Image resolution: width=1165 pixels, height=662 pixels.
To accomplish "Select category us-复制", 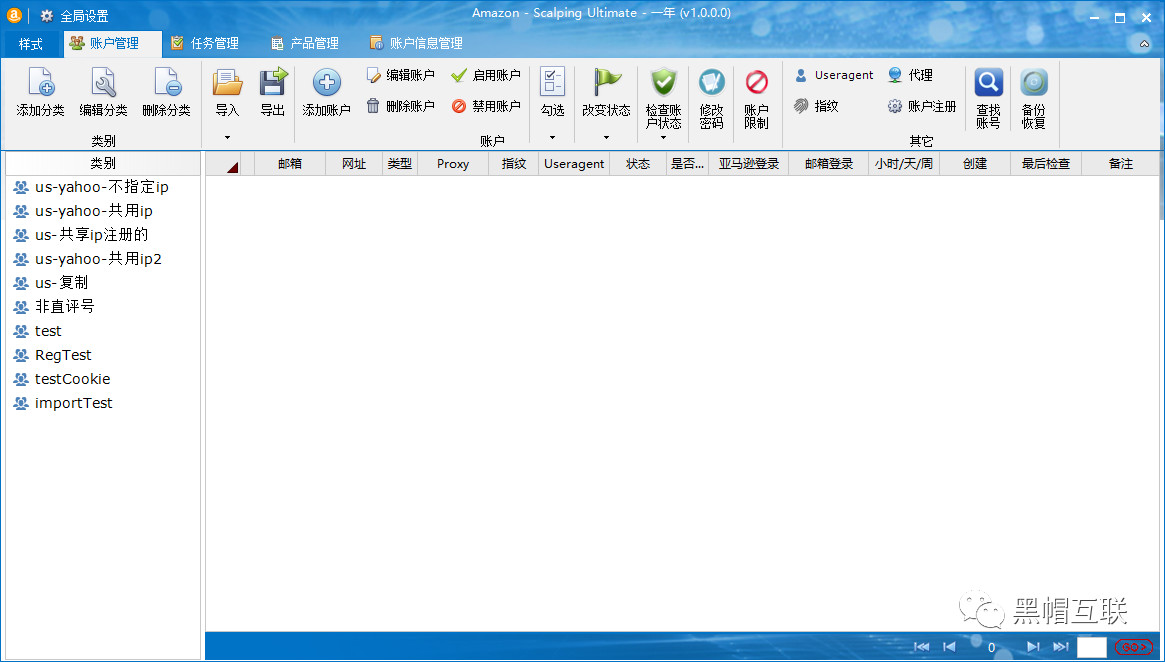I will pyautogui.click(x=103, y=282).
